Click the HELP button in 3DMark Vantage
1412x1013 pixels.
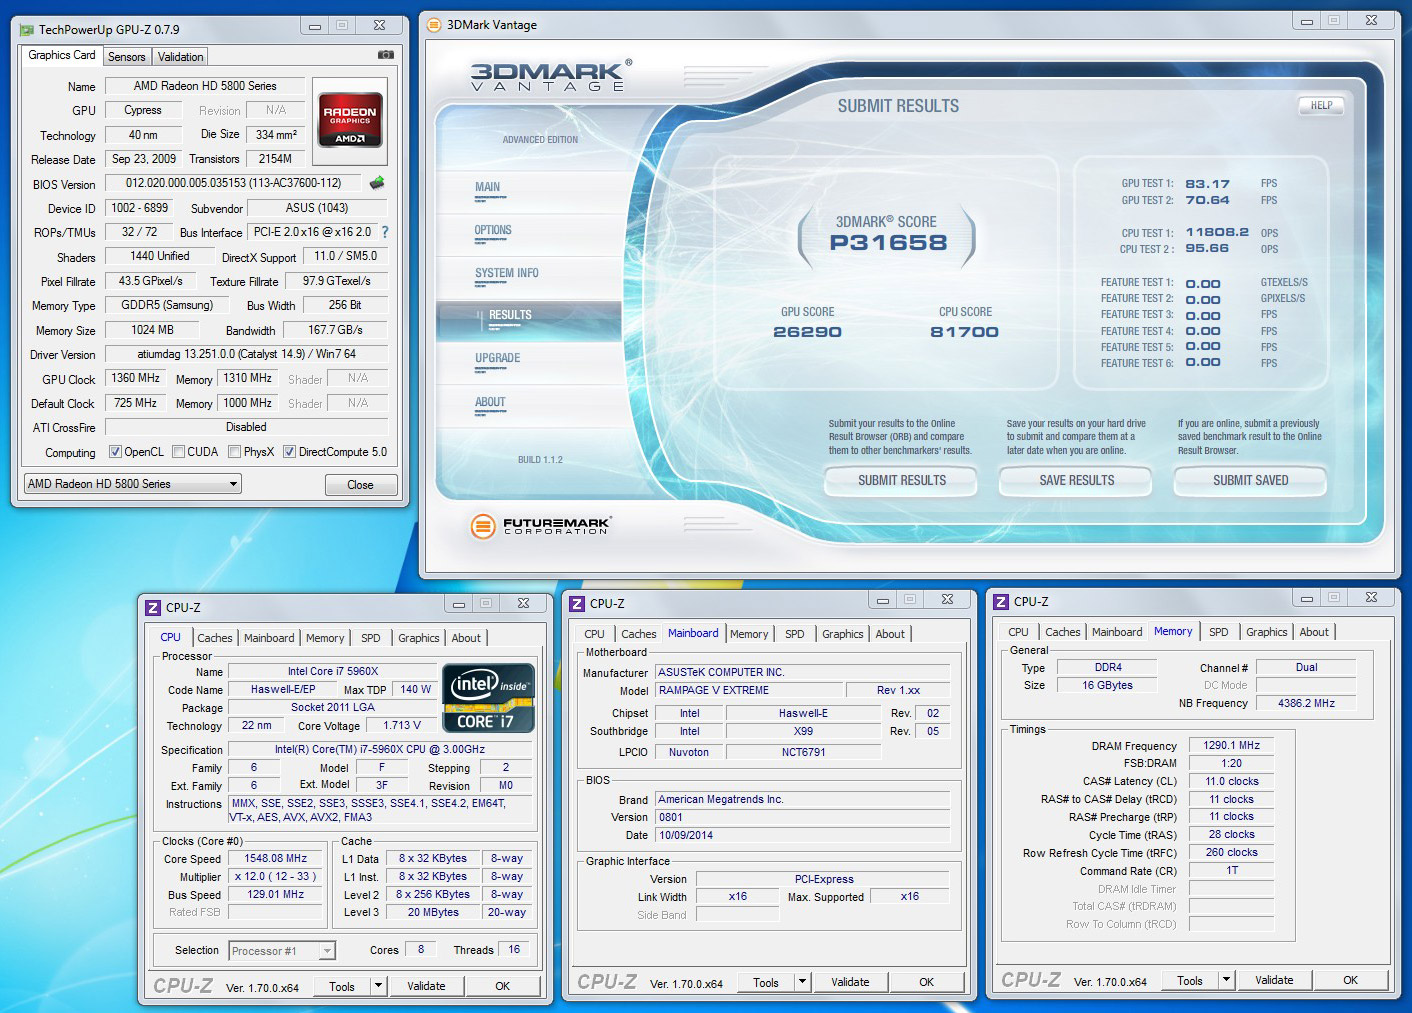(x=1321, y=105)
